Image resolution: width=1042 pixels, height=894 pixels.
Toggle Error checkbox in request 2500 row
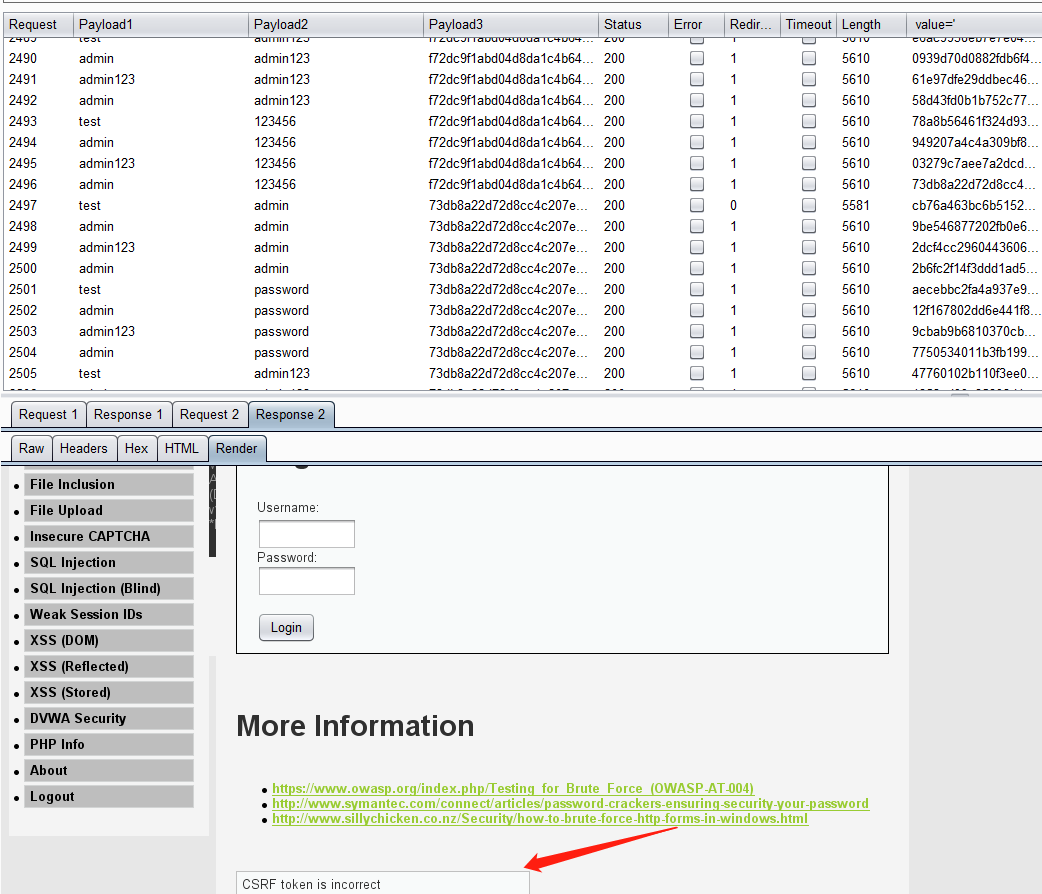tap(696, 269)
